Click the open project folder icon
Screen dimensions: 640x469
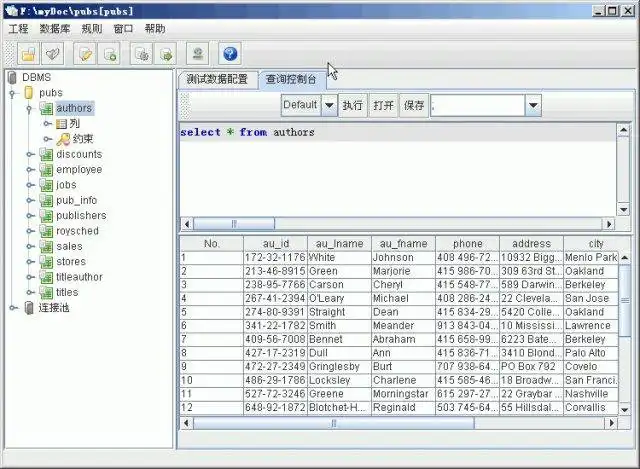click(x=28, y=53)
